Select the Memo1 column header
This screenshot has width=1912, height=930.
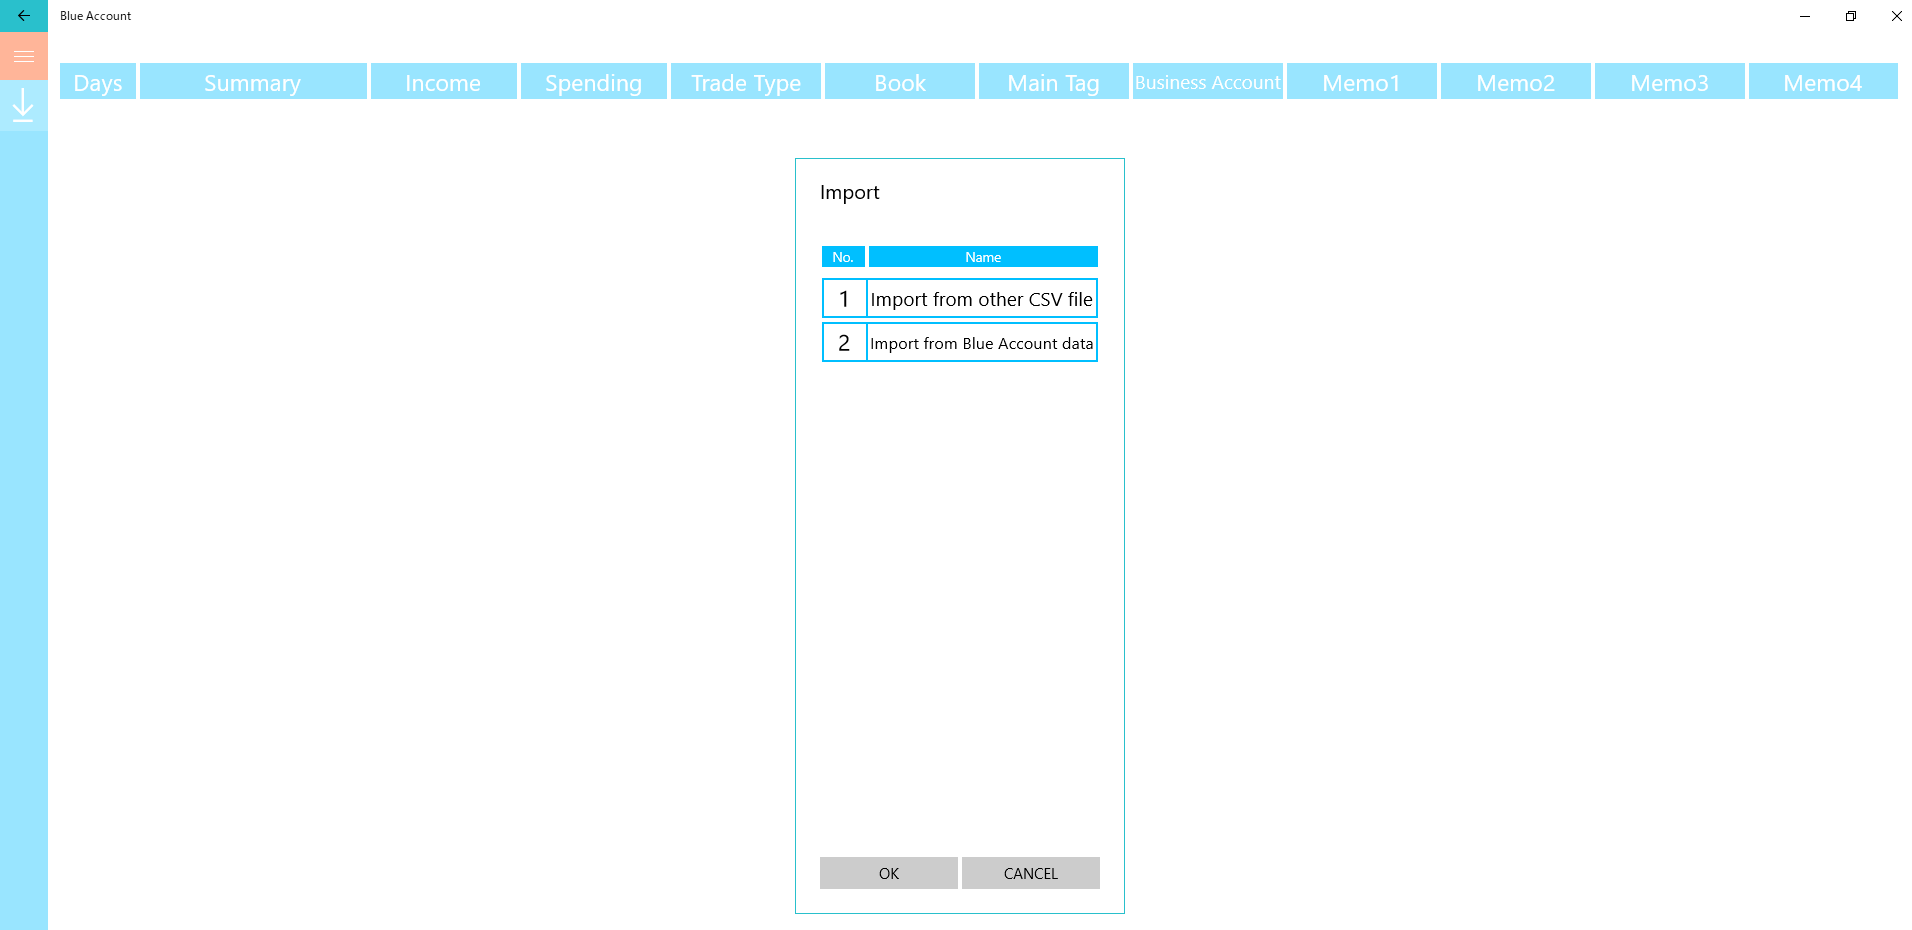click(x=1362, y=82)
